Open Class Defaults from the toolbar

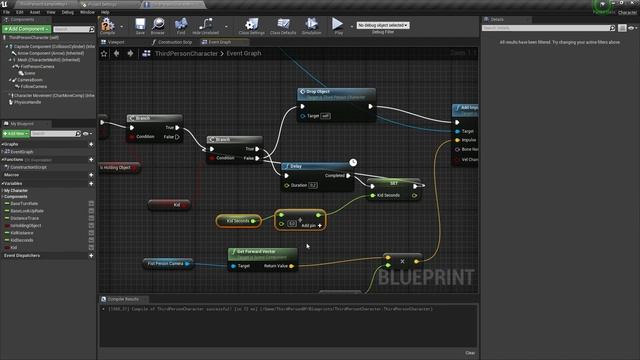click(x=283, y=25)
